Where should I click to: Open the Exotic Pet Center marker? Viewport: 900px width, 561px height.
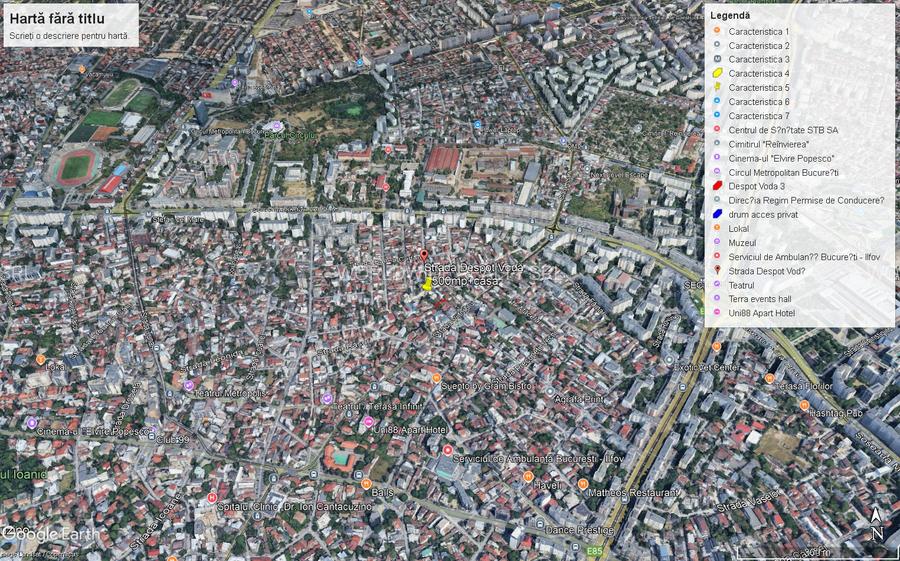[x=669, y=359]
